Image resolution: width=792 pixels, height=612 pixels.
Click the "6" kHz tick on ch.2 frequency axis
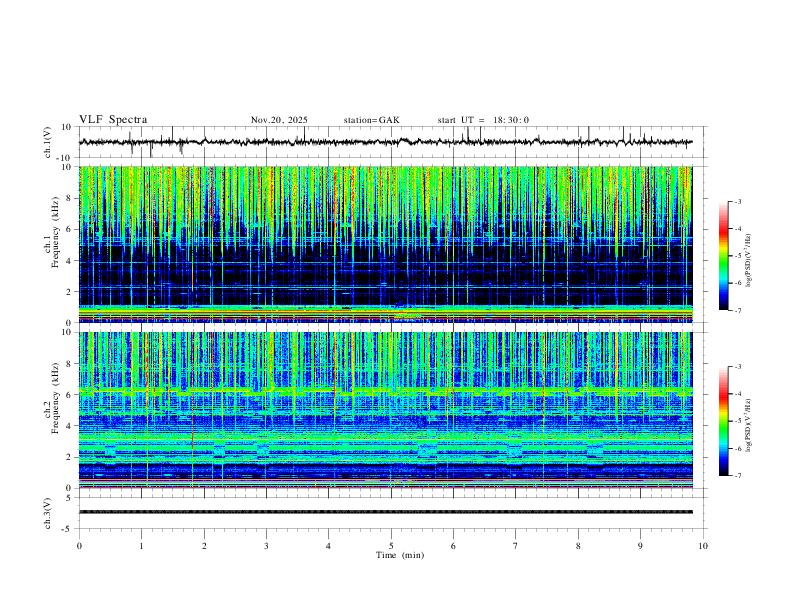[x=70, y=395]
